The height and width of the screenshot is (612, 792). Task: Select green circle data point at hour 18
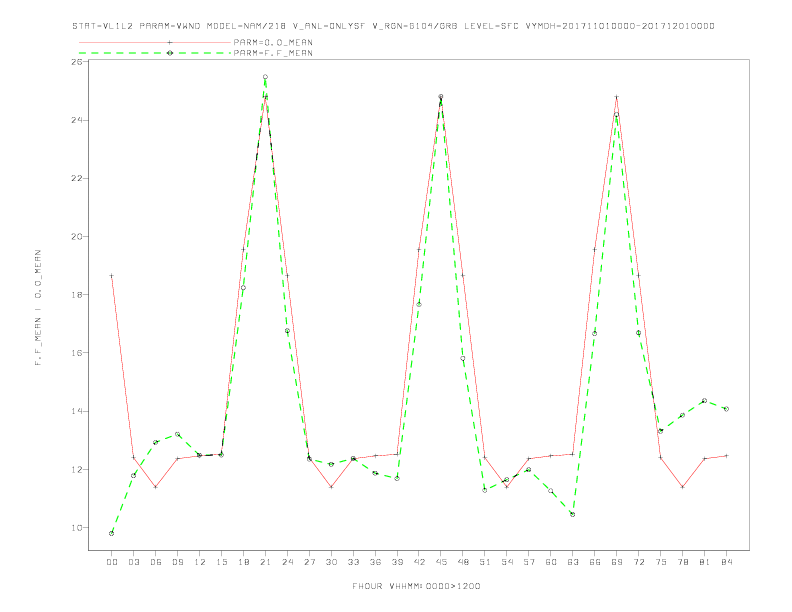coord(243,288)
